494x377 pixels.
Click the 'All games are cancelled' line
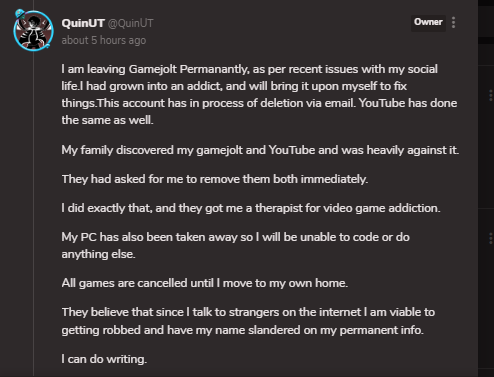205,283
